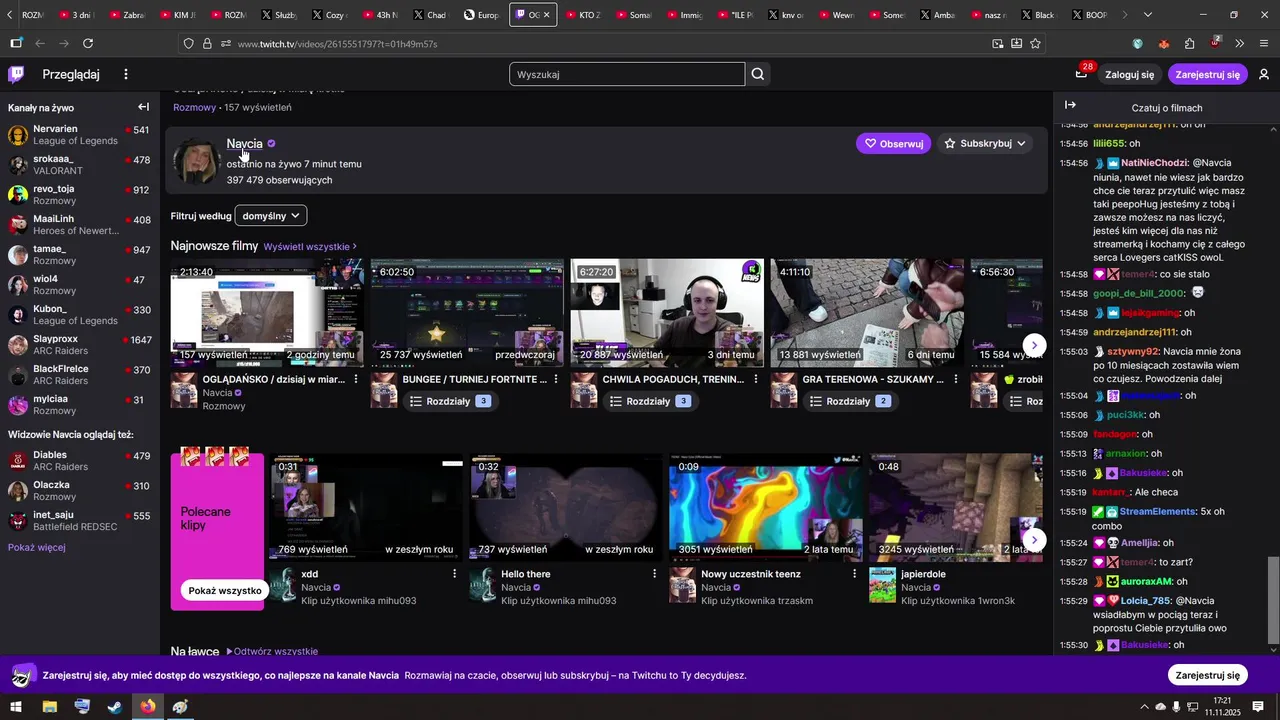
Task: Open options menu for CHWILA POGADUCH video
Action: pyautogui.click(x=756, y=380)
